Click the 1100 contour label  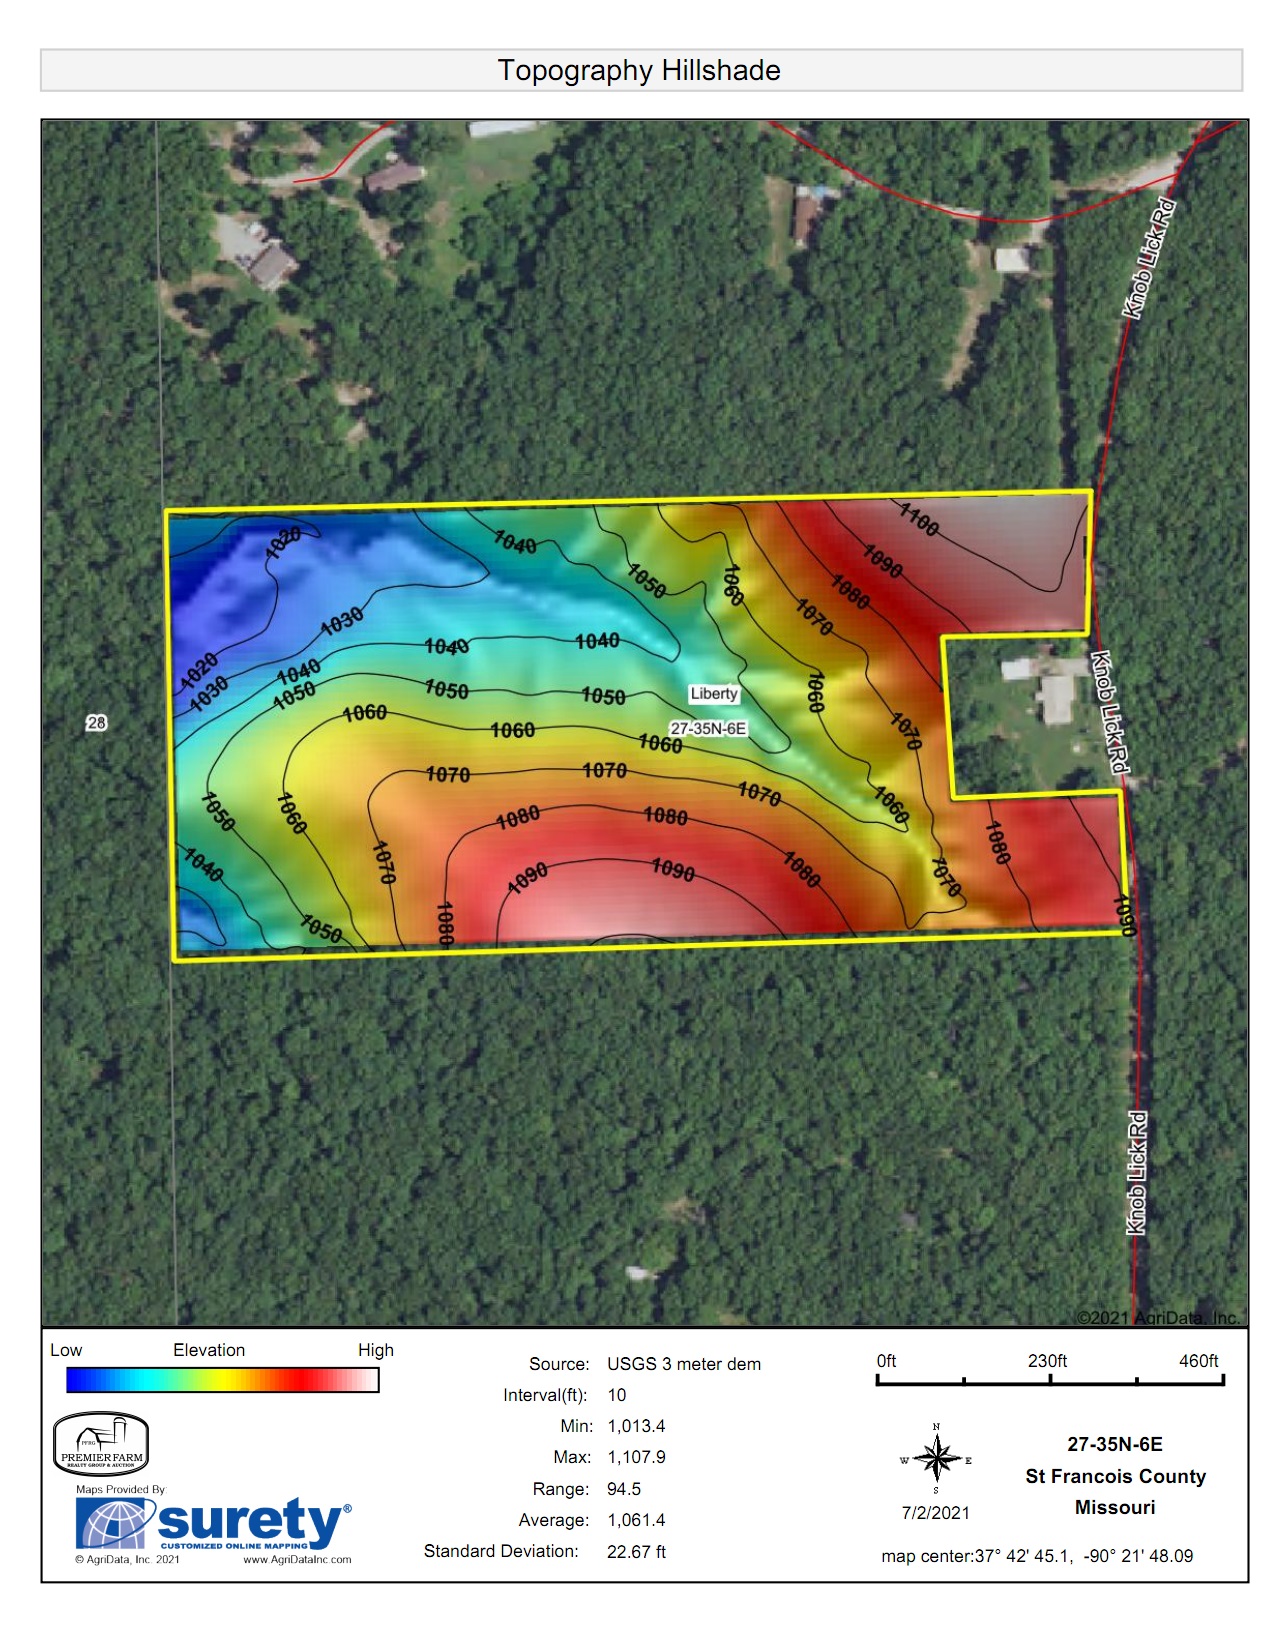918,519
